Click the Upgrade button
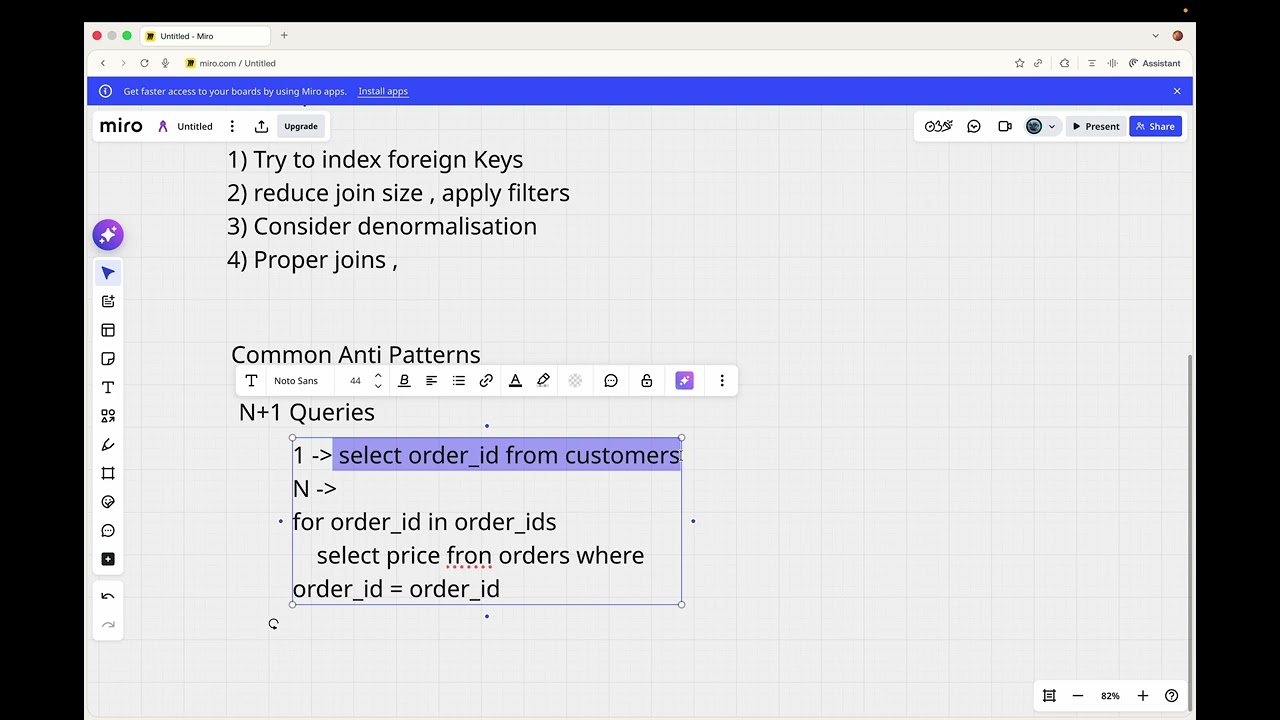The height and width of the screenshot is (720, 1280). click(x=301, y=126)
